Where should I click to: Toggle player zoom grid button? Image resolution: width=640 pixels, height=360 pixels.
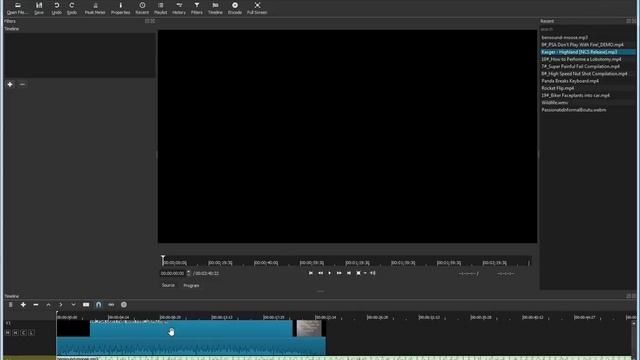358,273
